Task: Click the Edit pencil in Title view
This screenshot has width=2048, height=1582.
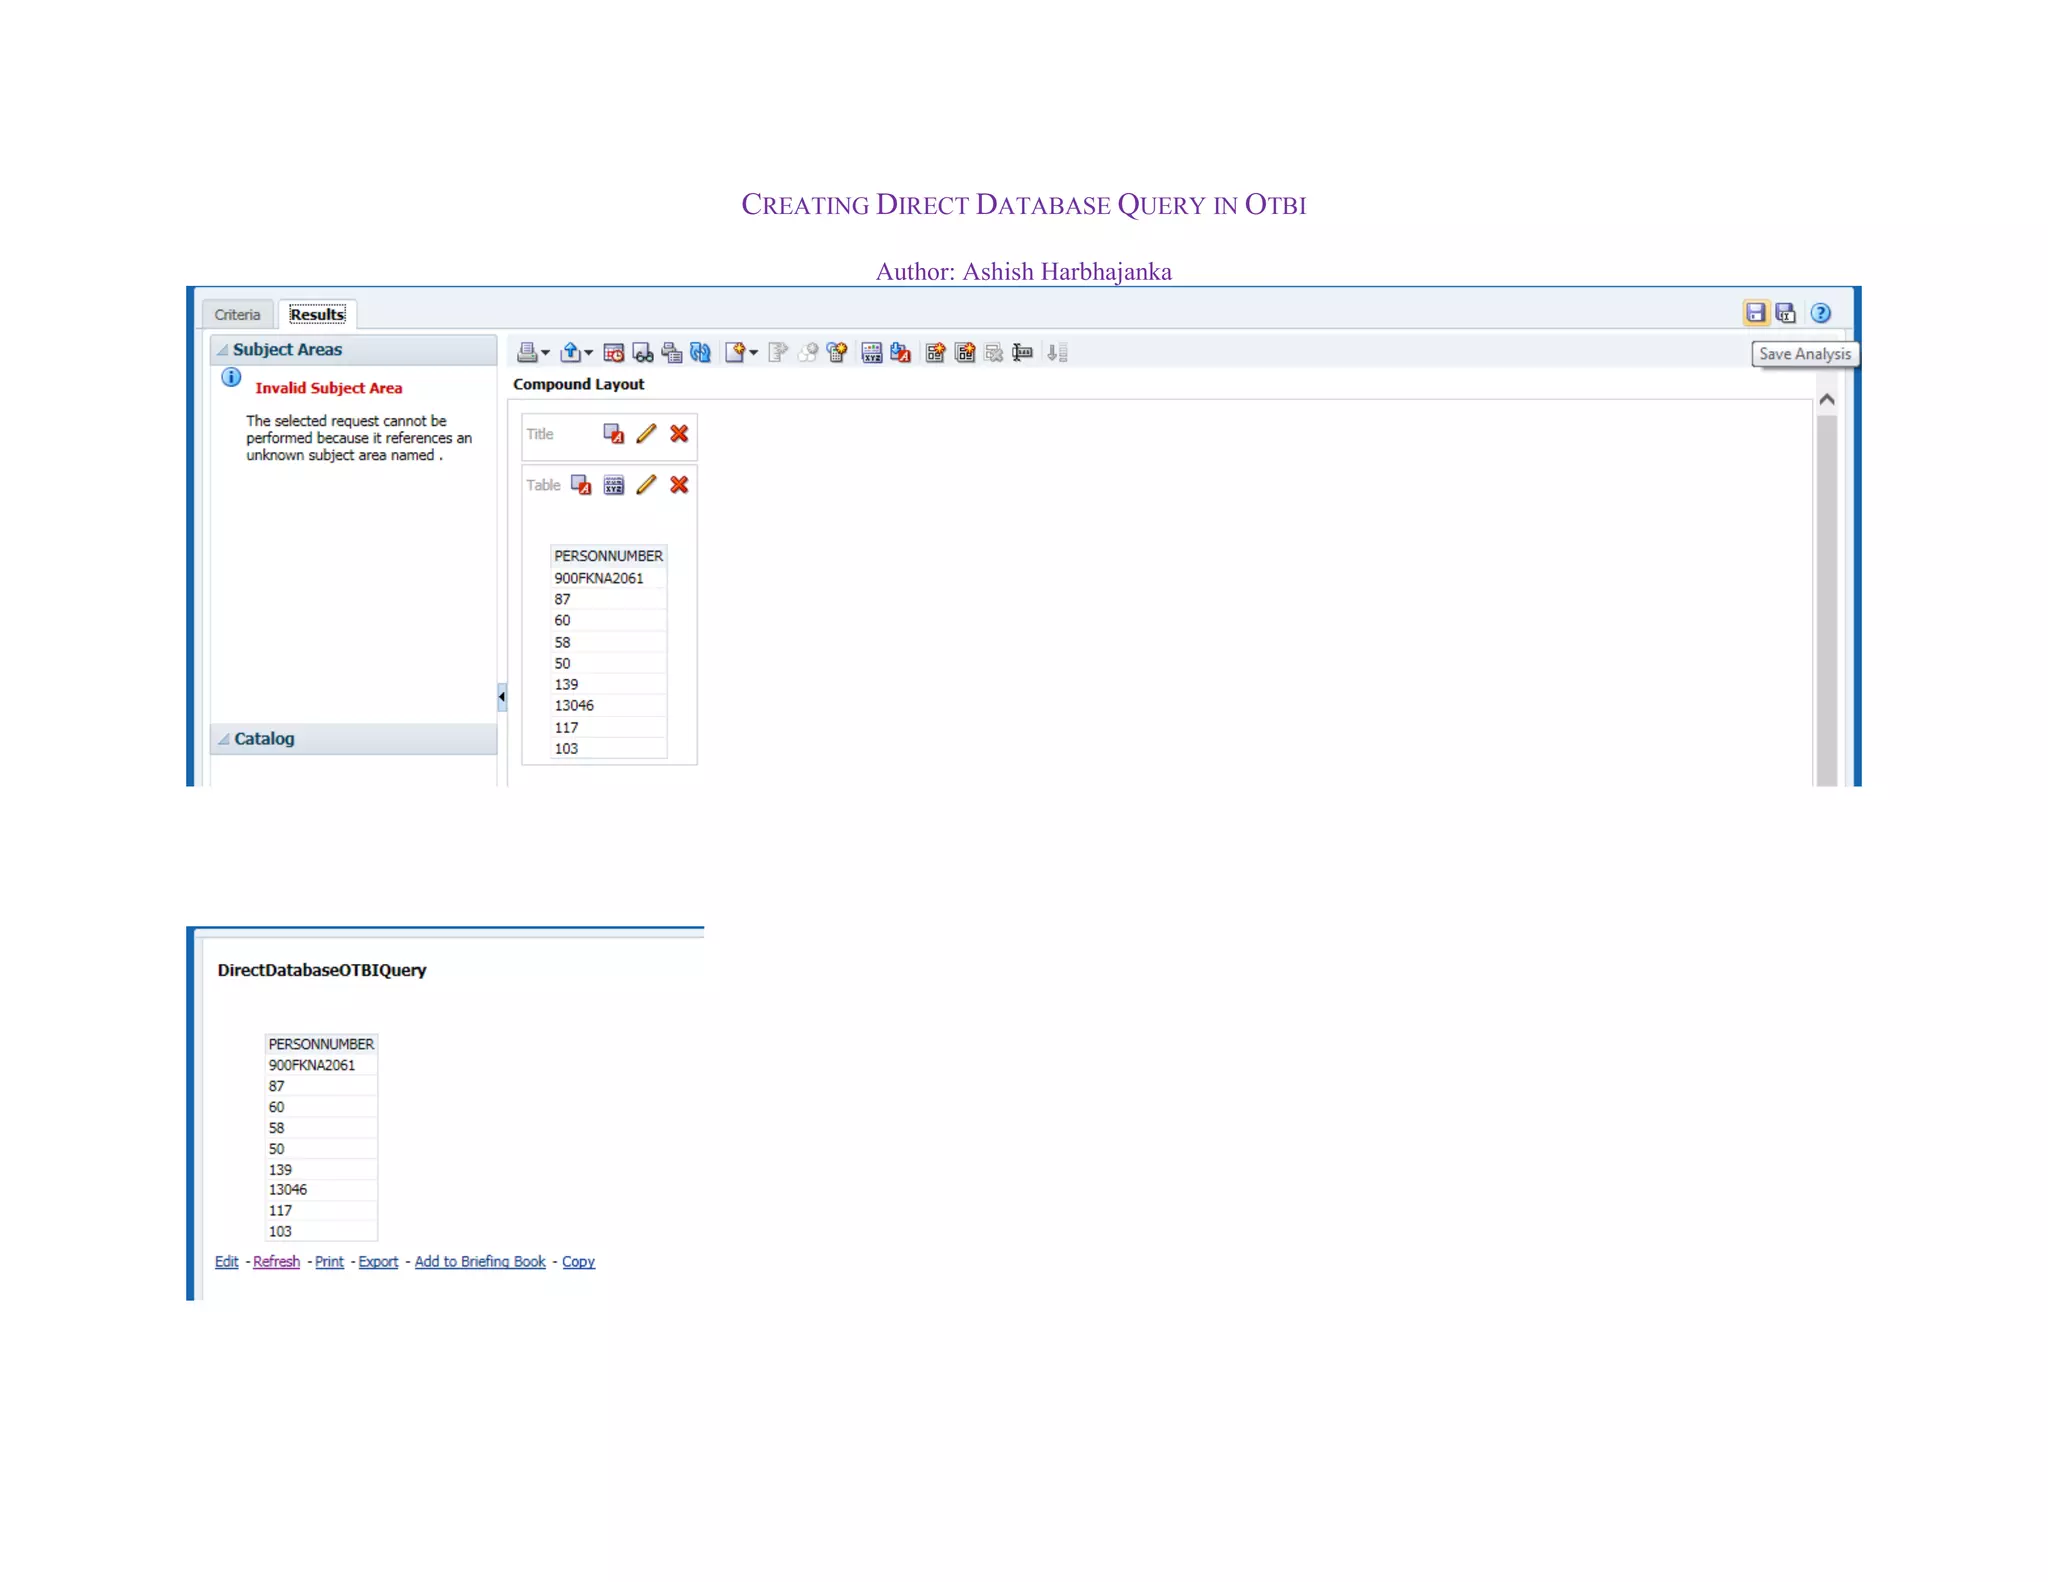Action: coord(646,433)
